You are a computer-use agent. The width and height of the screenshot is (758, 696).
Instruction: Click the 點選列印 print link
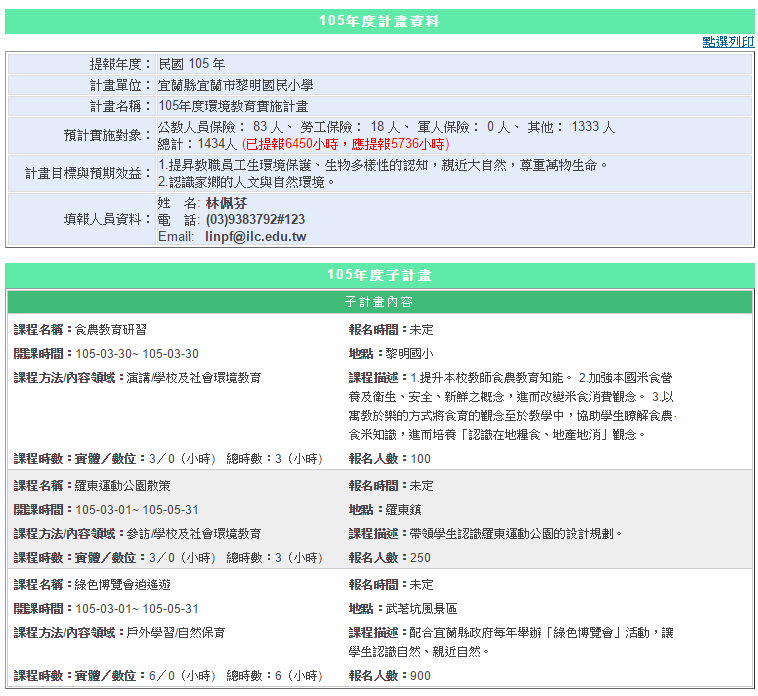coord(728,42)
